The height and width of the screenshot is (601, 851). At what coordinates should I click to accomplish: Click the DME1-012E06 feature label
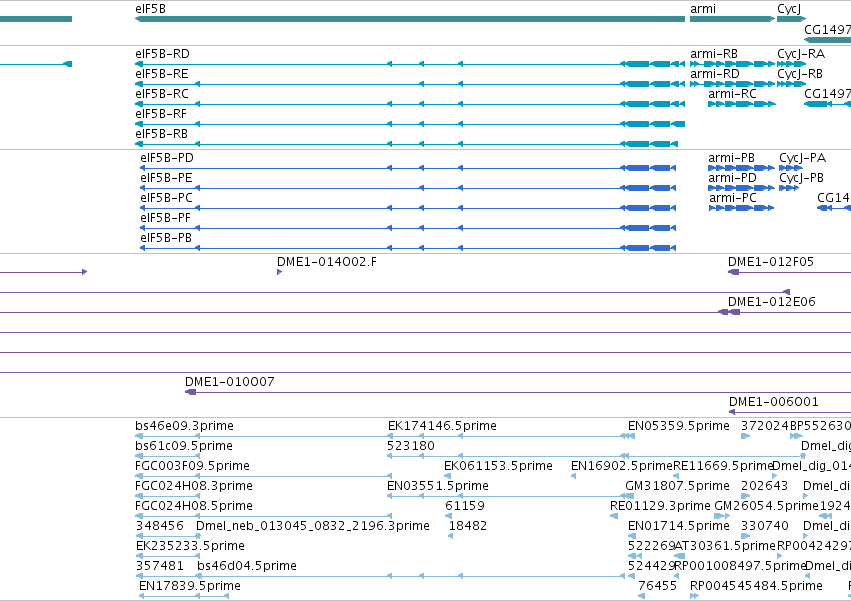pos(772,302)
